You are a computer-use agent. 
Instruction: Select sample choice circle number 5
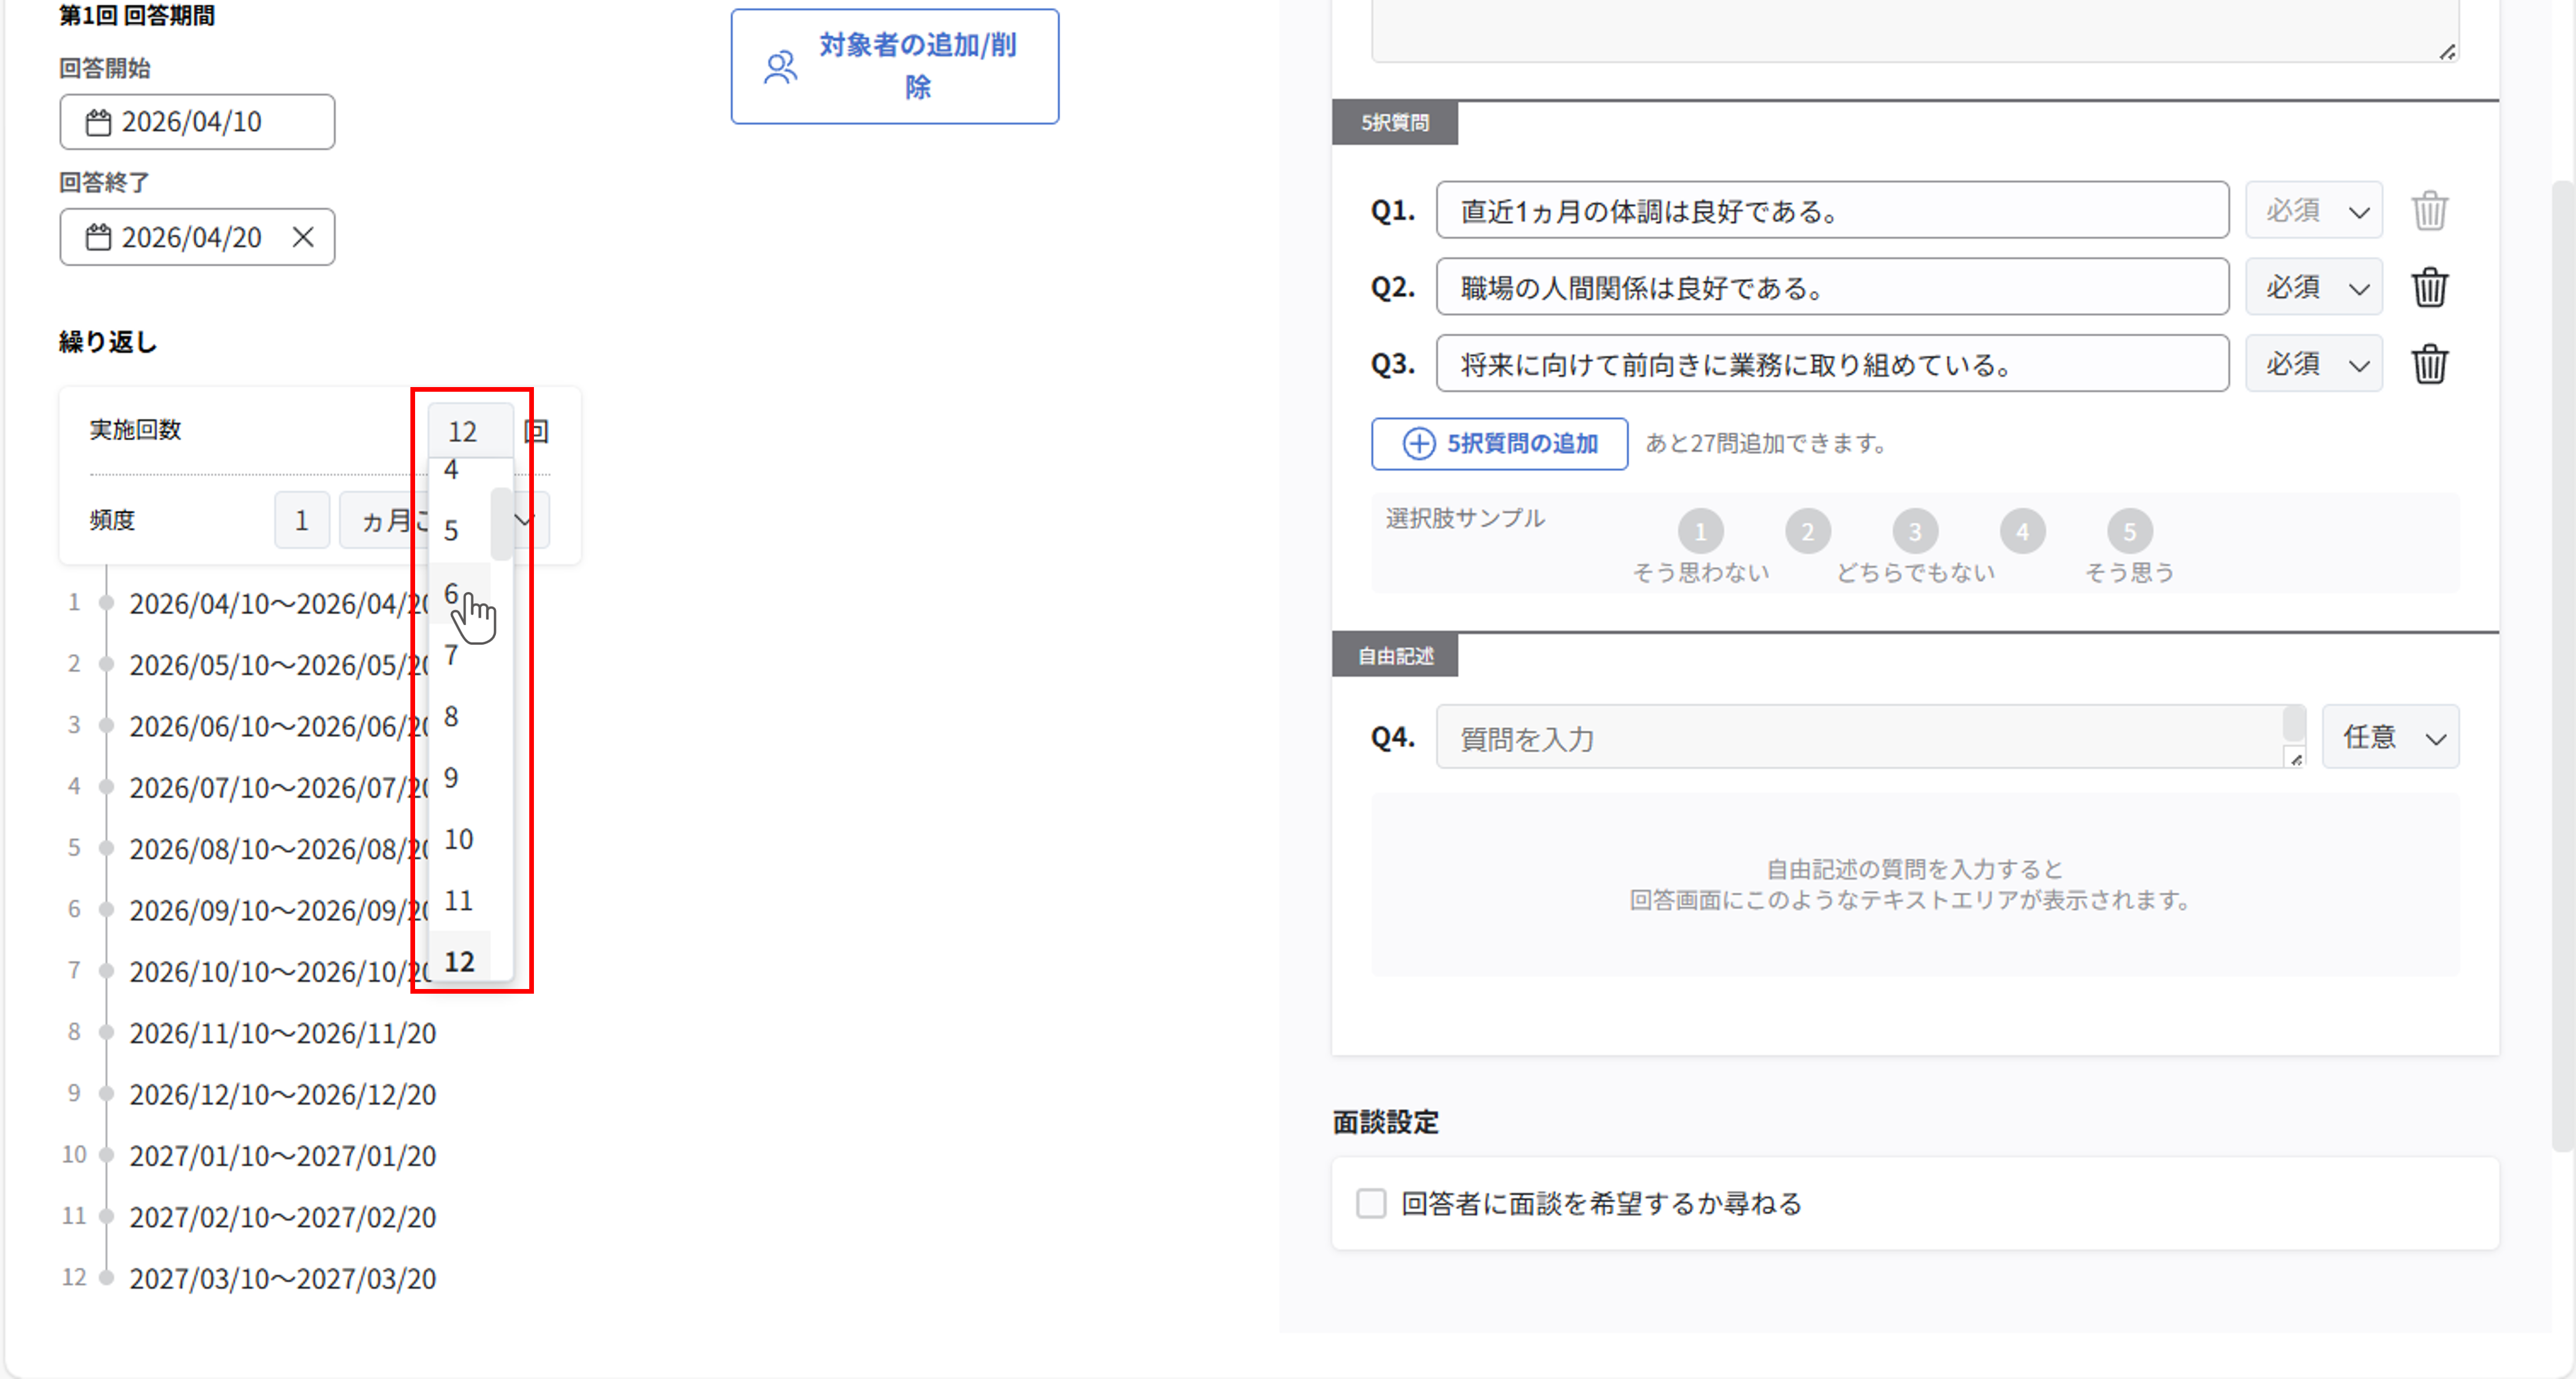[2129, 531]
